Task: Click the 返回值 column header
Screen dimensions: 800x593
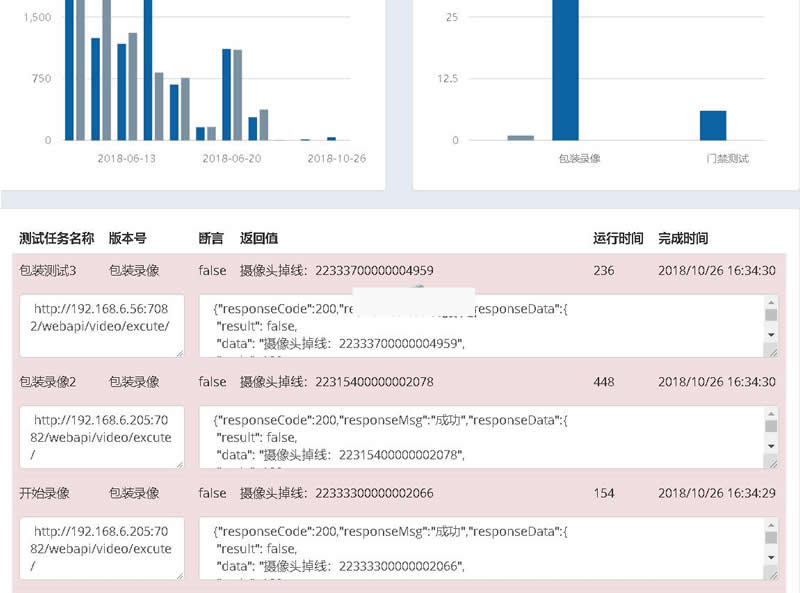Action: [259, 238]
